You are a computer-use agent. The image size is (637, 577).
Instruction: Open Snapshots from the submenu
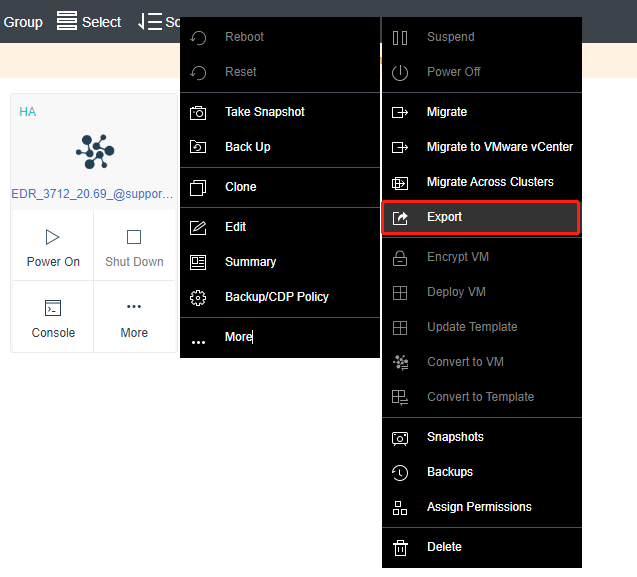(455, 437)
